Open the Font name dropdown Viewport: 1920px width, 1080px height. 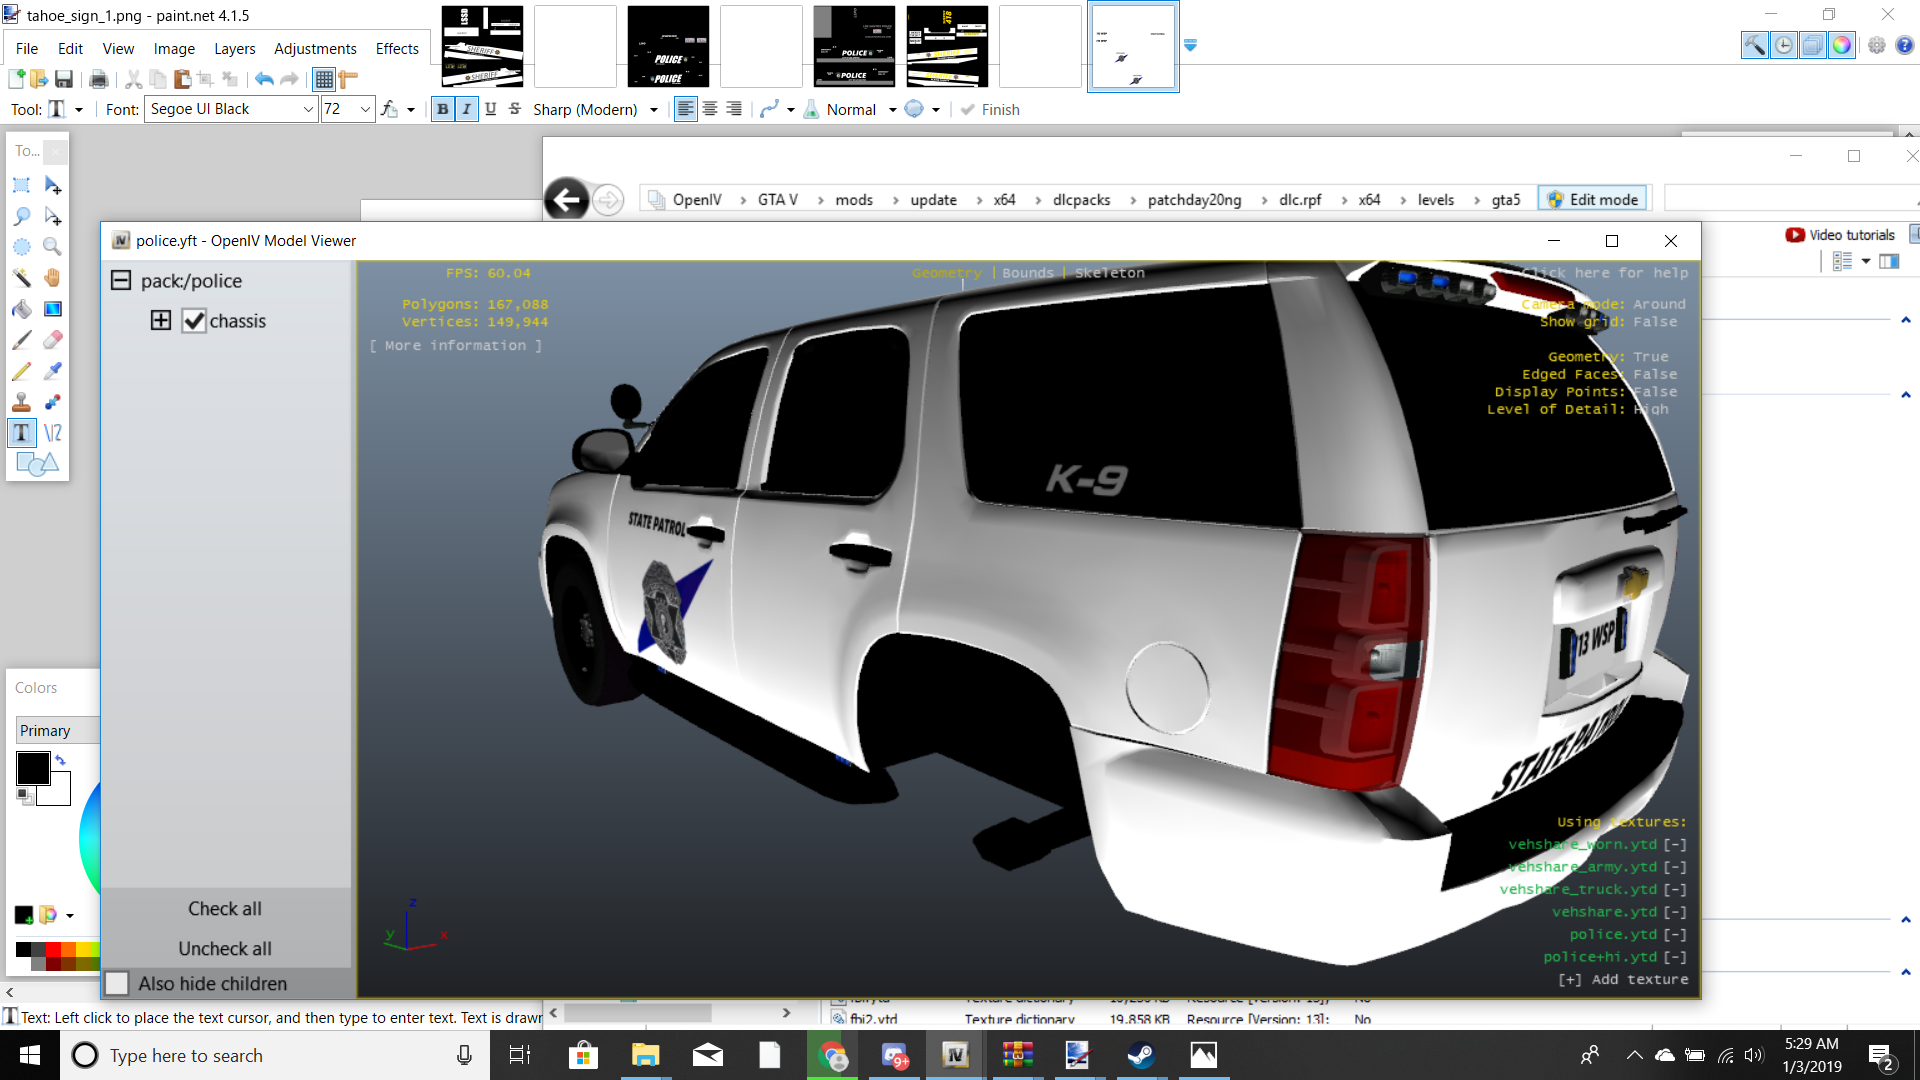(x=308, y=109)
